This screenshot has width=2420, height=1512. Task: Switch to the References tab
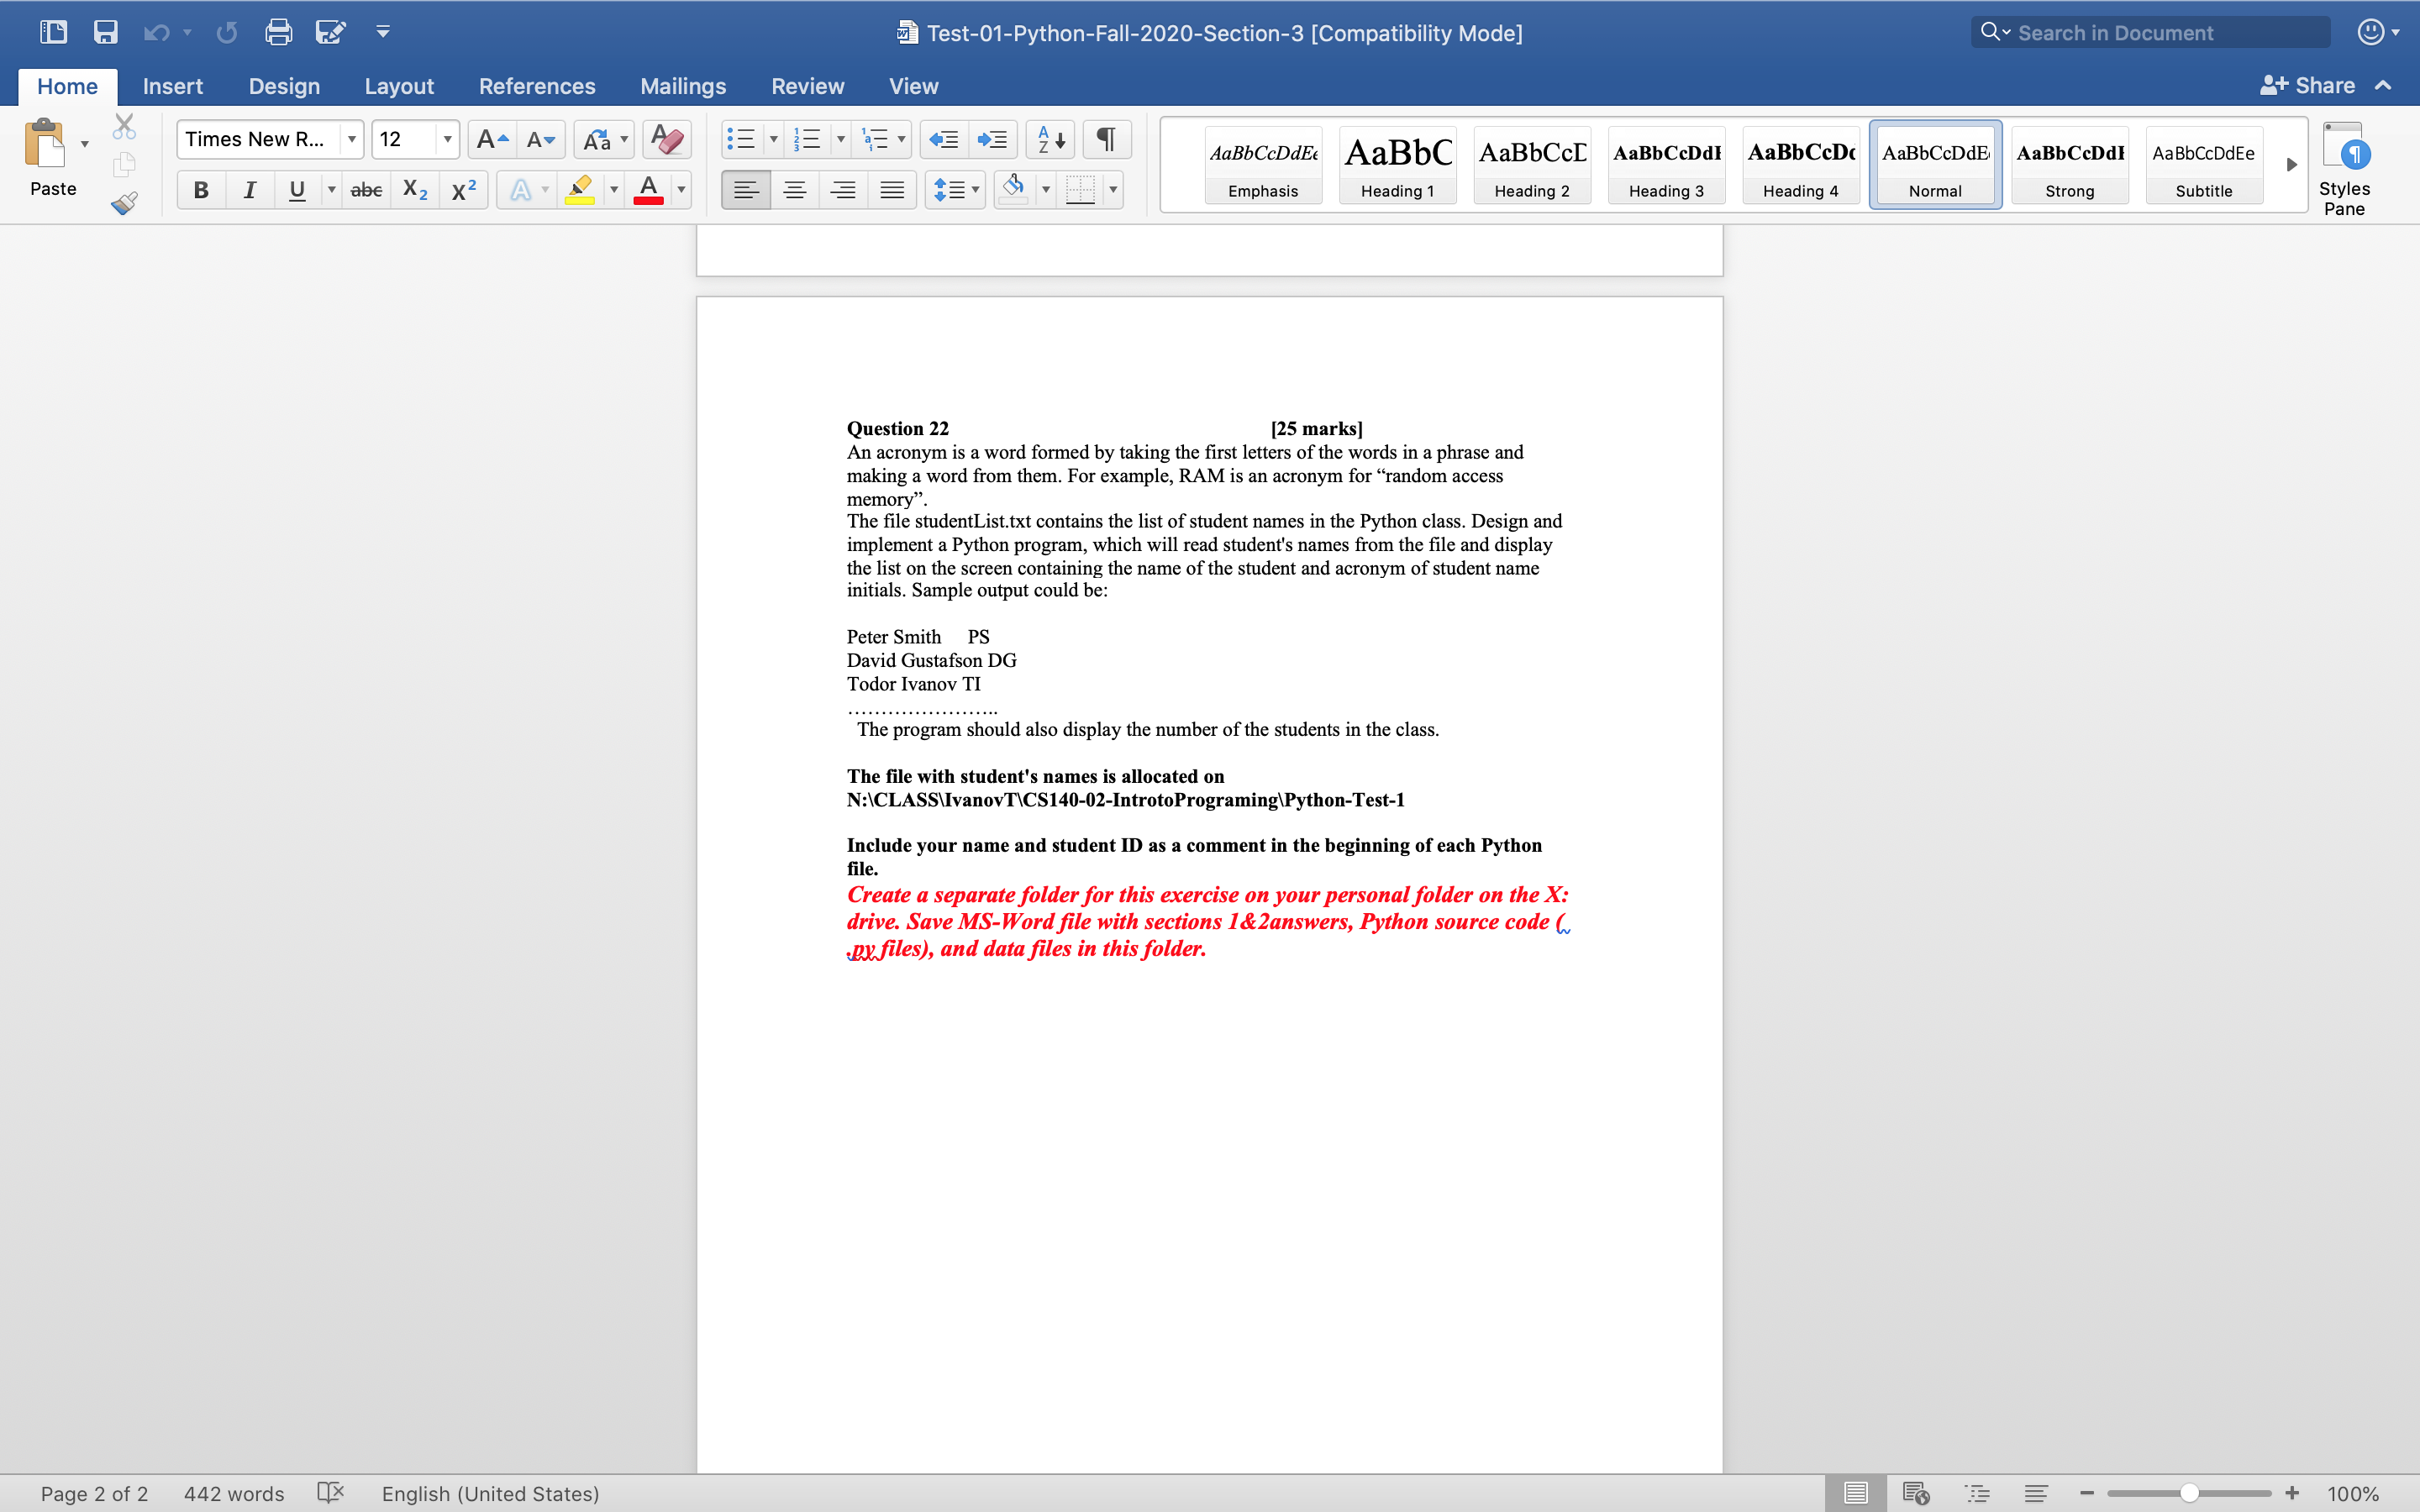[536, 86]
